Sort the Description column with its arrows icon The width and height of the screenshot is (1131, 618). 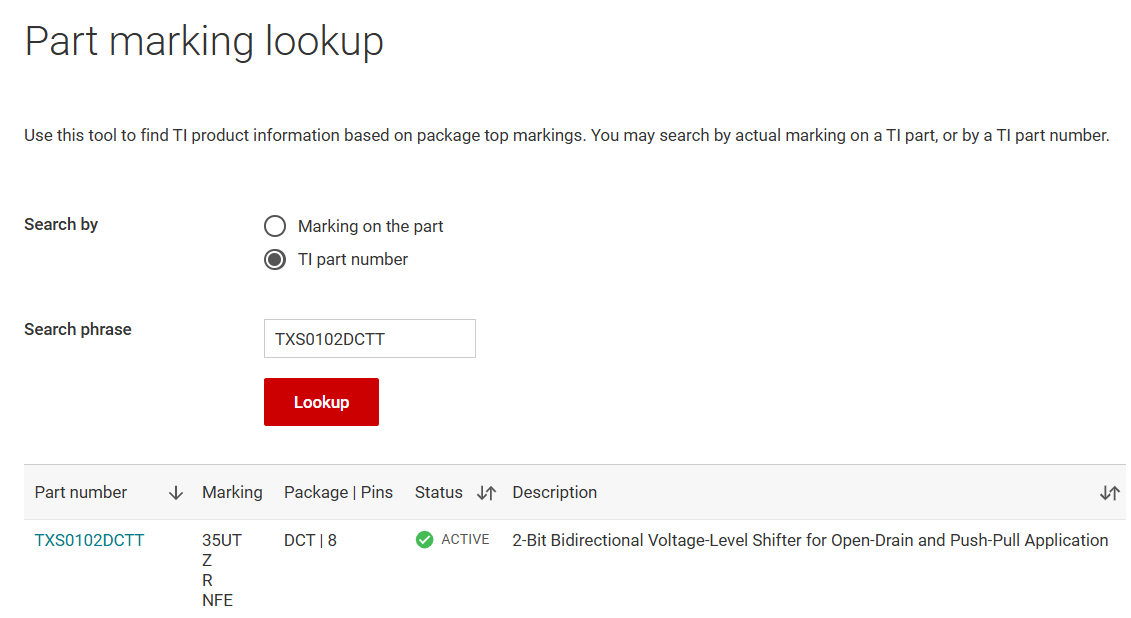click(1109, 493)
